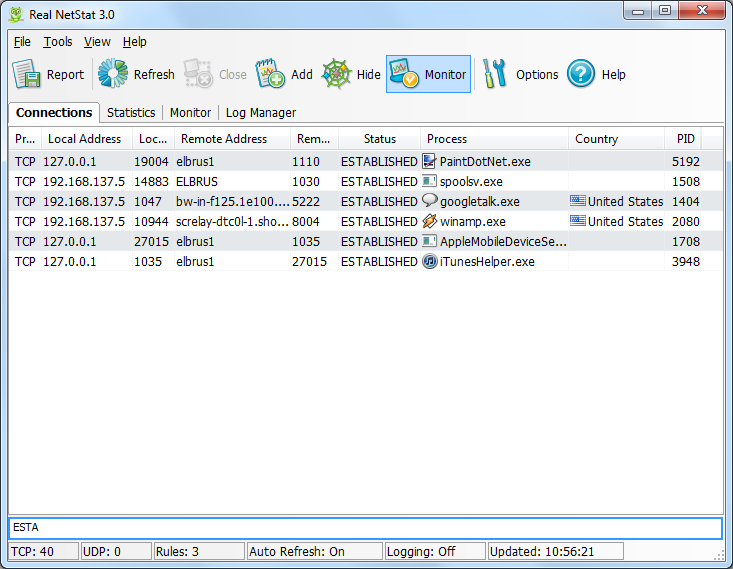
Task: Click local port 27015
Action: point(151,241)
